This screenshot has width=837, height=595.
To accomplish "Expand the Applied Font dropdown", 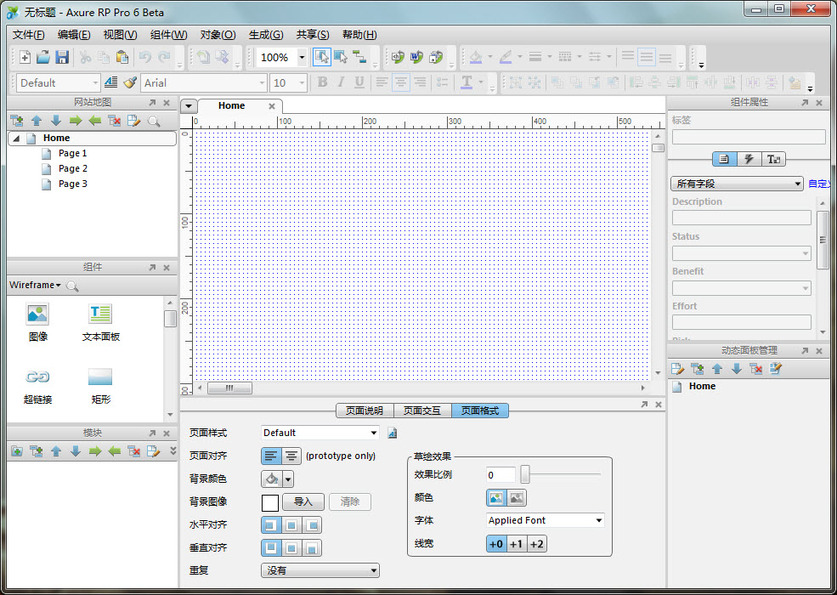I will point(599,520).
